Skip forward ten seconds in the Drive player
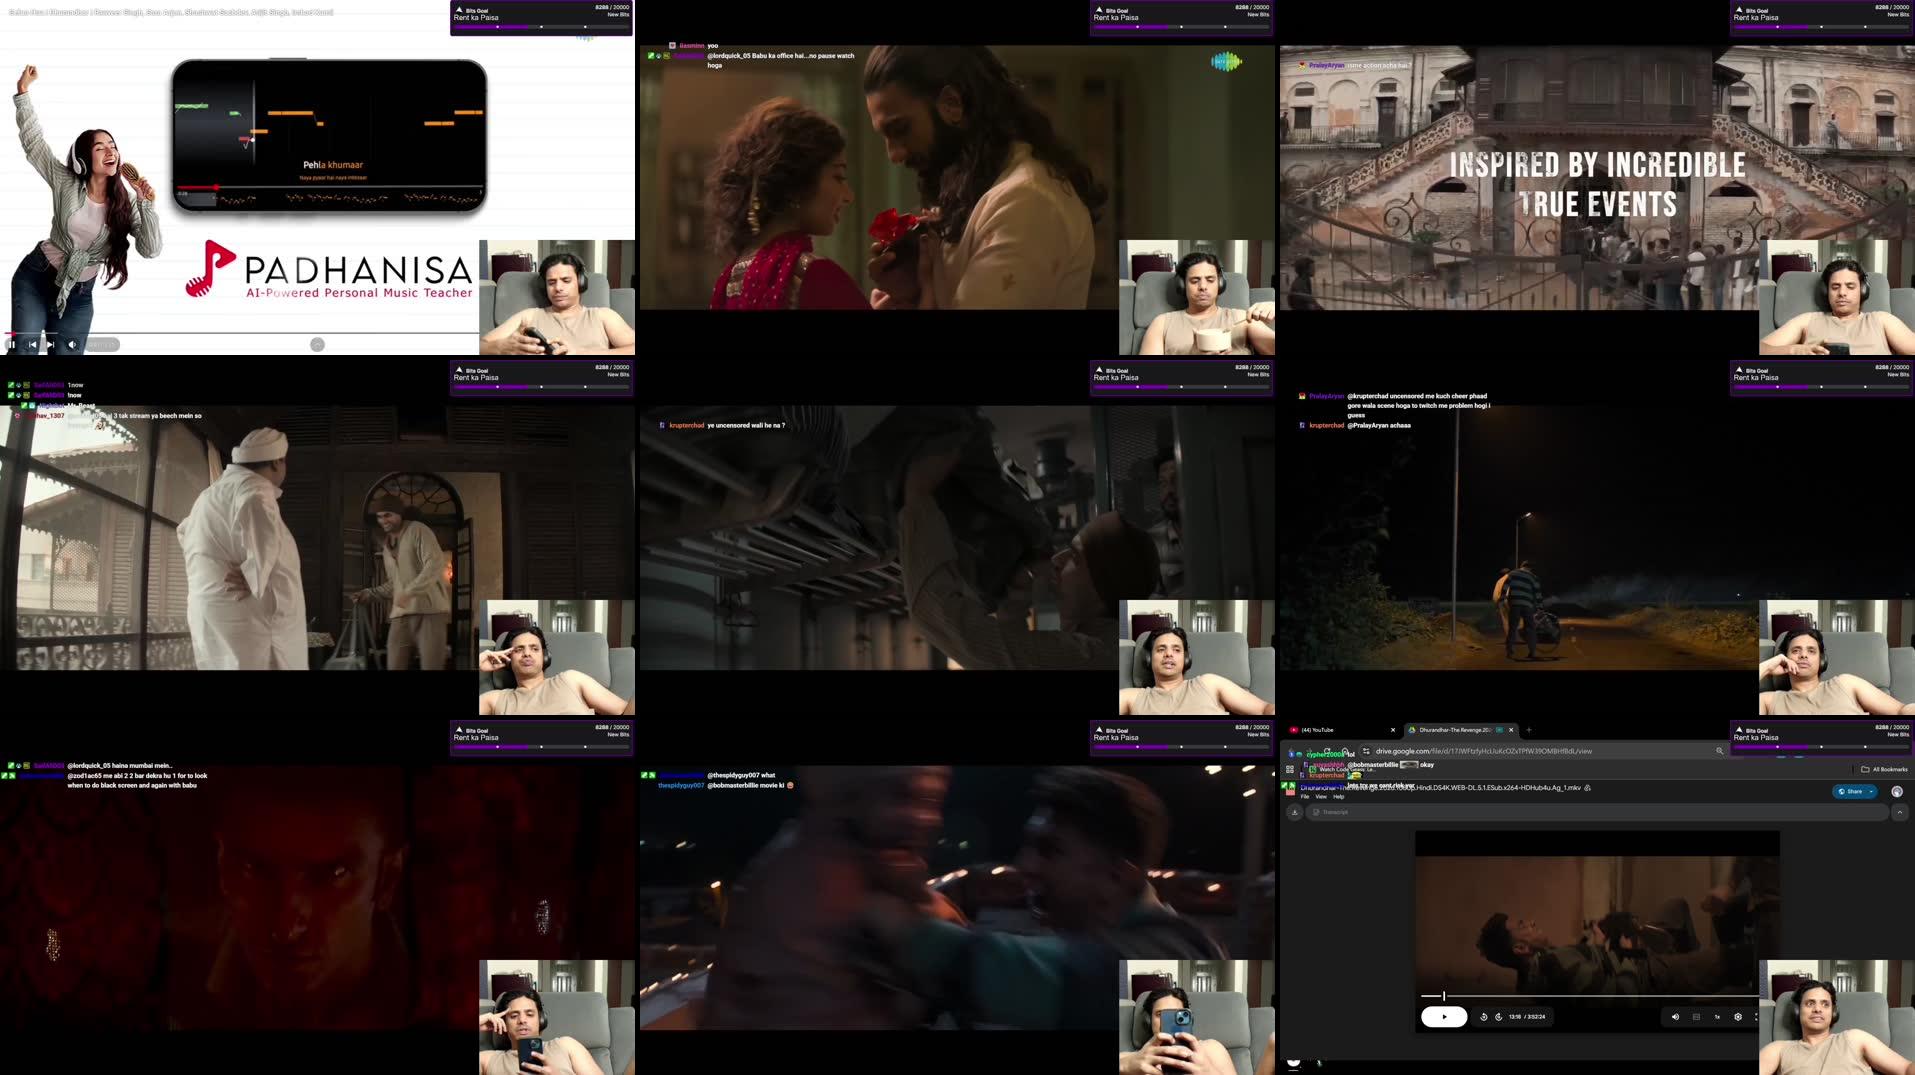 (x=1498, y=1017)
